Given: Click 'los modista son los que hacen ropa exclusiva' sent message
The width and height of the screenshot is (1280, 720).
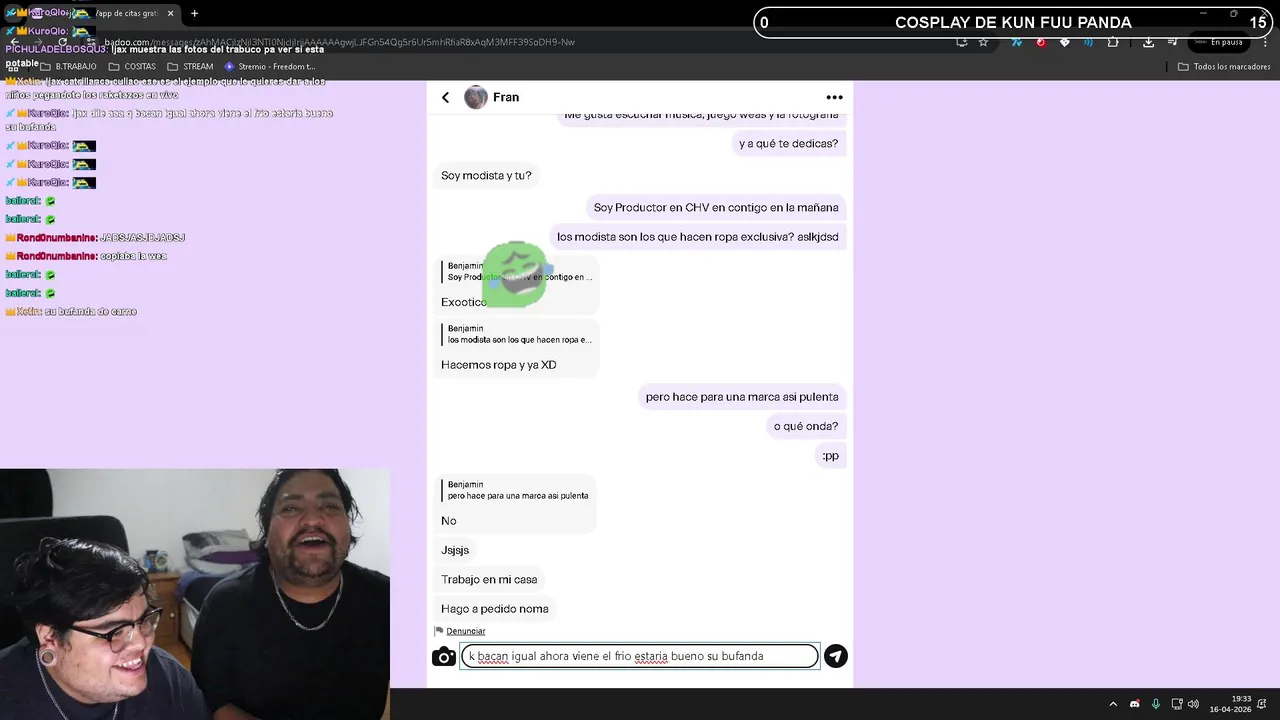Looking at the screenshot, I should point(698,237).
